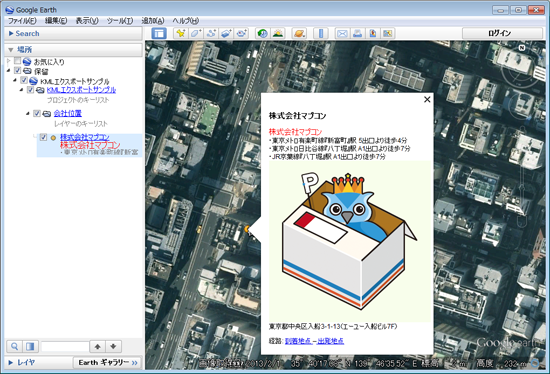Click the folder icon next to 保留
The width and height of the screenshot is (550, 374).
click(x=27, y=71)
